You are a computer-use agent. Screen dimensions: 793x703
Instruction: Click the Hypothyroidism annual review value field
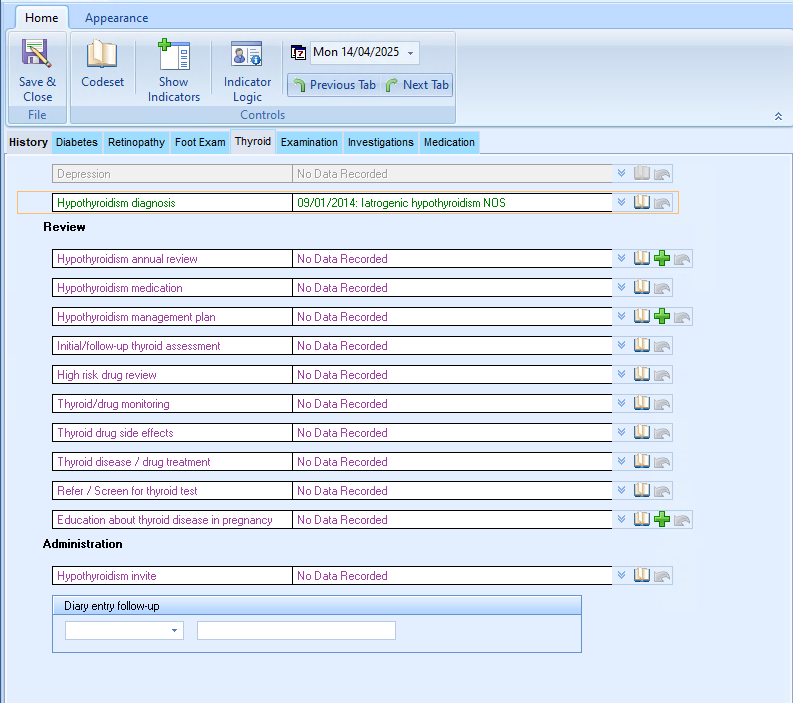pyautogui.click(x=452, y=258)
